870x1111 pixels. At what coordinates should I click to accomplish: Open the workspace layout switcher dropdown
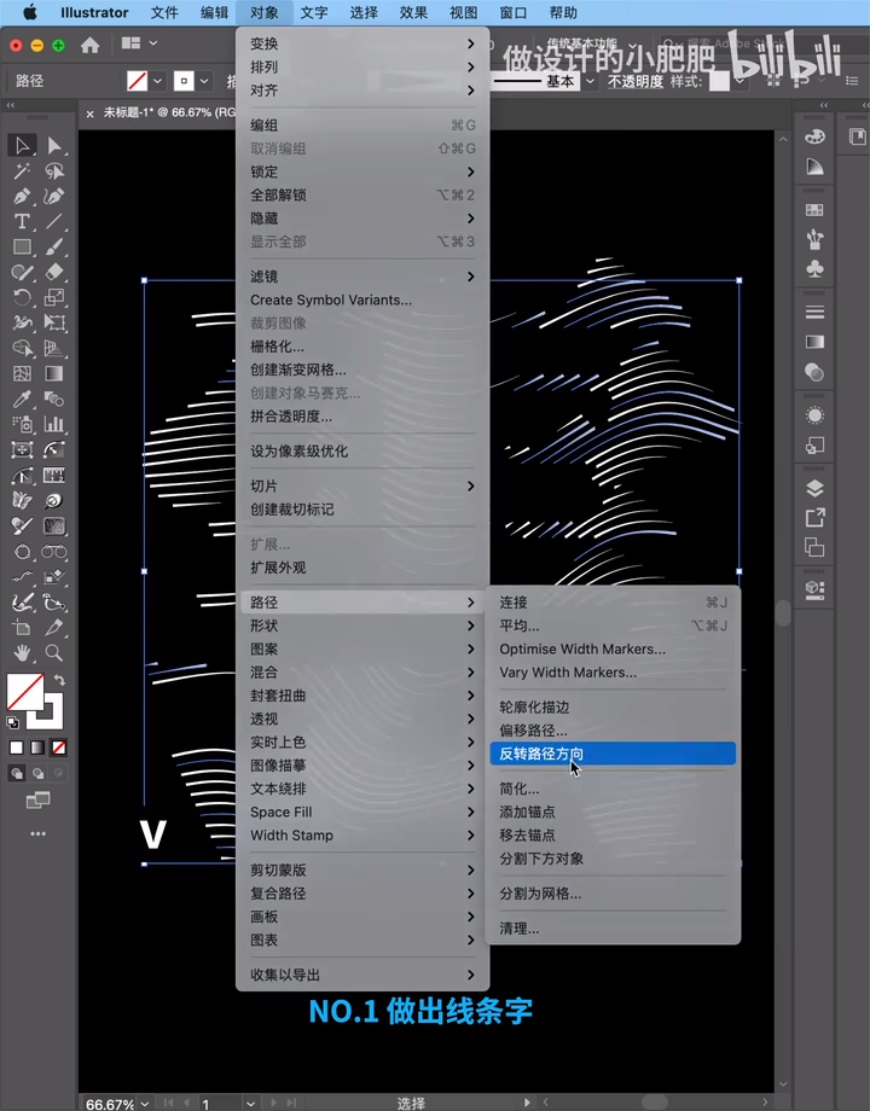tap(139, 44)
